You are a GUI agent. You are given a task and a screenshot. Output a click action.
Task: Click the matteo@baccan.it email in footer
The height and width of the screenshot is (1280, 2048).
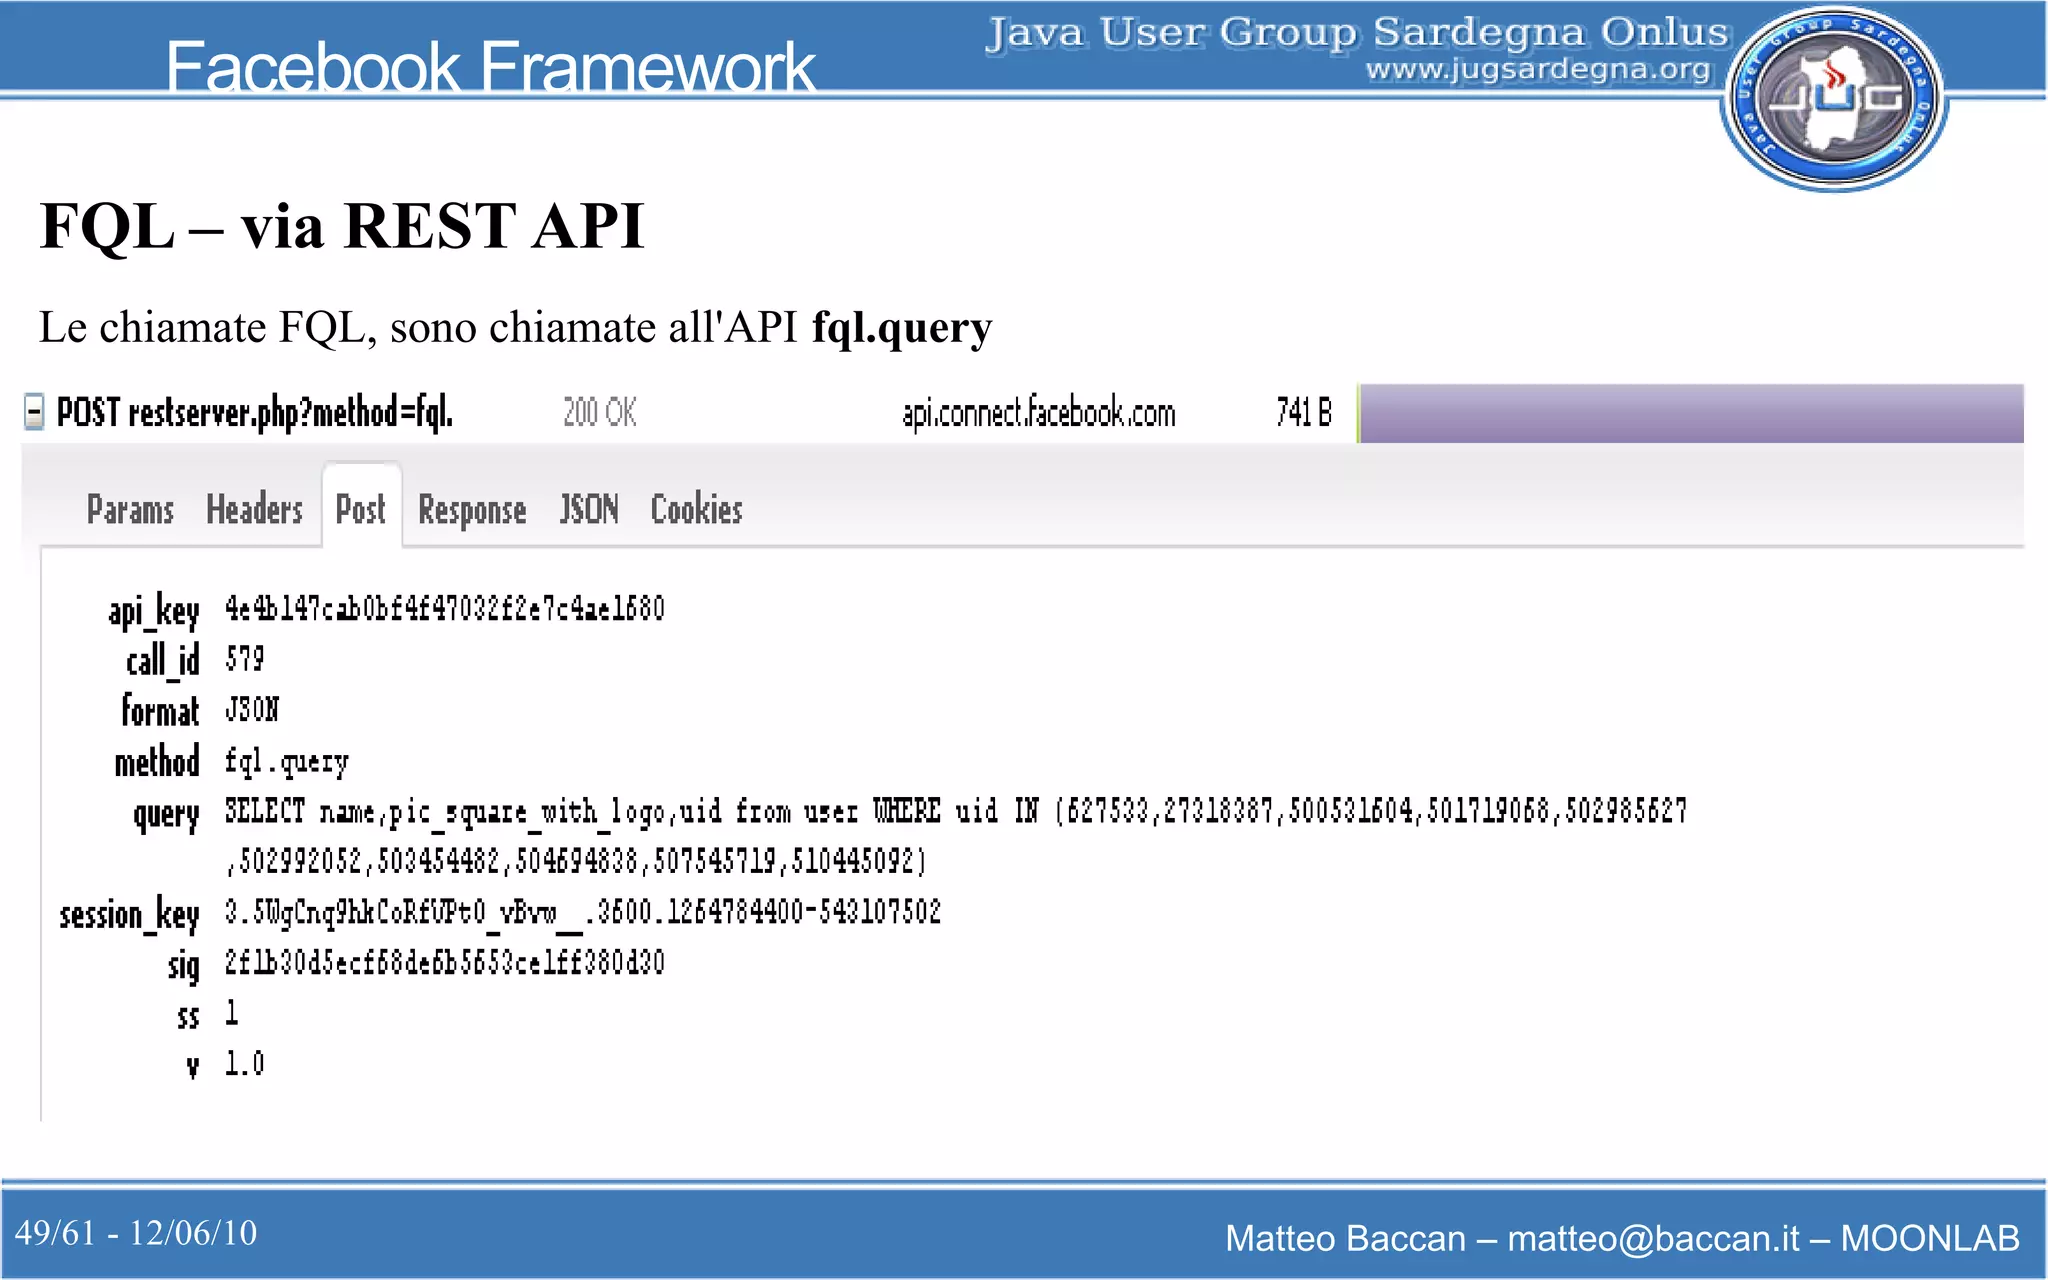tap(1653, 1238)
